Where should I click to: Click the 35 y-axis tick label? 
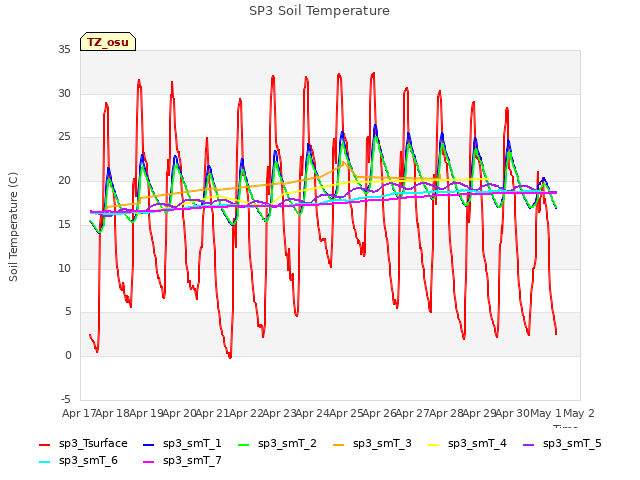coord(64,50)
